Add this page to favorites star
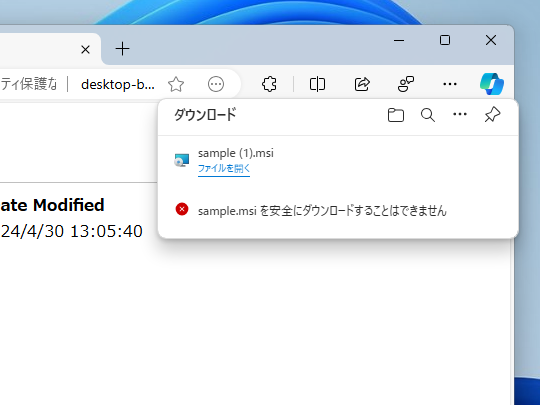The image size is (540, 405). pyautogui.click(x=176, y=84)
